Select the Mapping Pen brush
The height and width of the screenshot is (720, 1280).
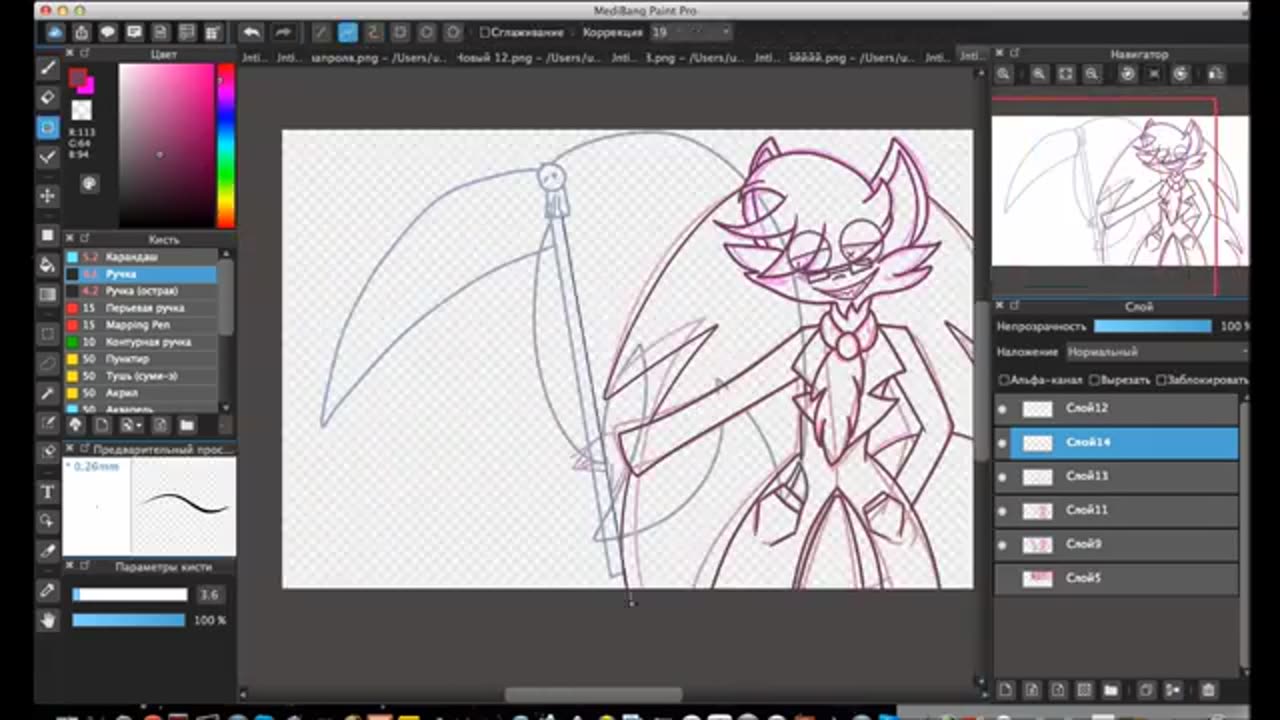(141, 325)
